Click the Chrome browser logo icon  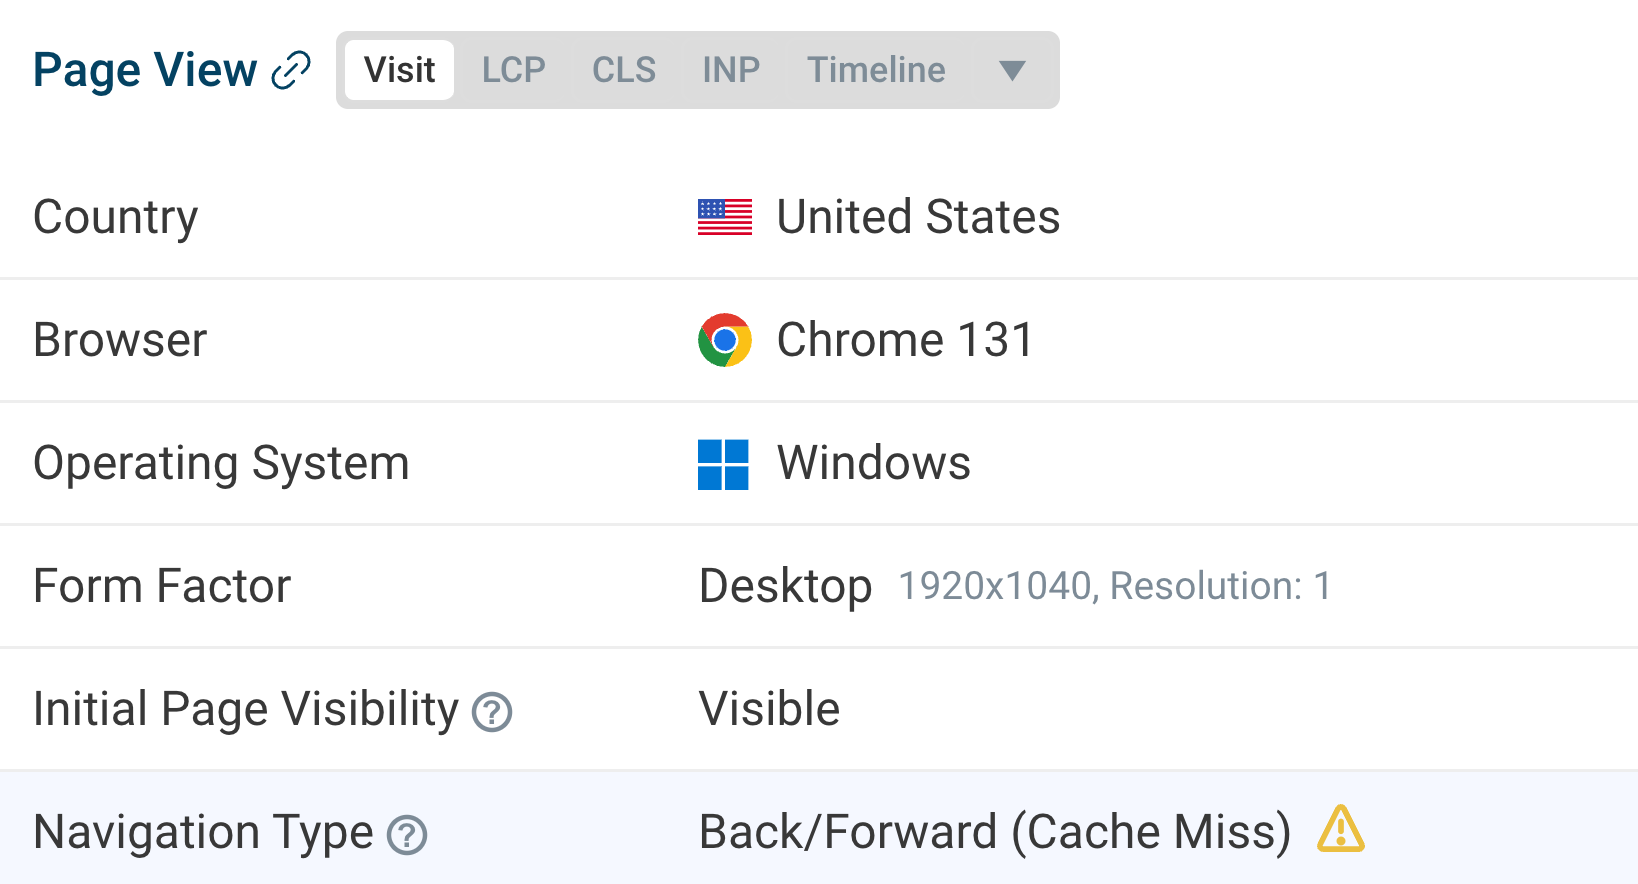(x=725, y=340)
